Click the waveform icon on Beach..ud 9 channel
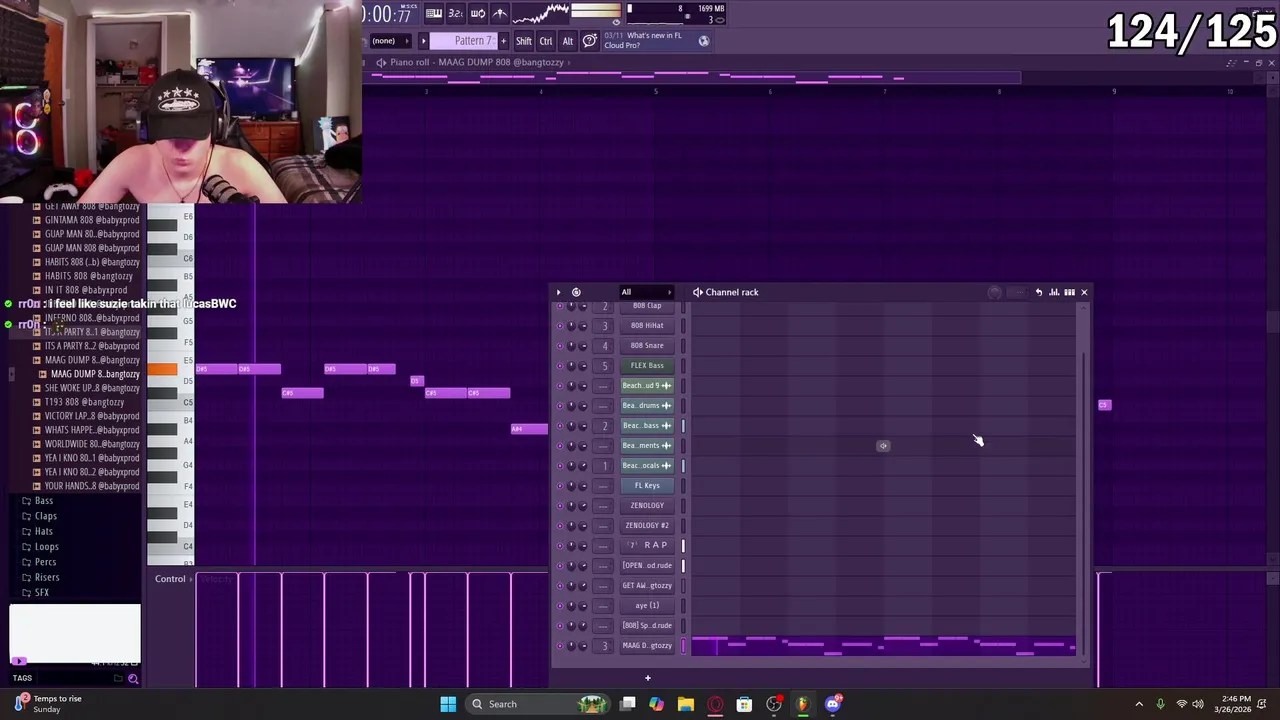The height and width of the screenshot is (720, 1280). pos(667,385)
